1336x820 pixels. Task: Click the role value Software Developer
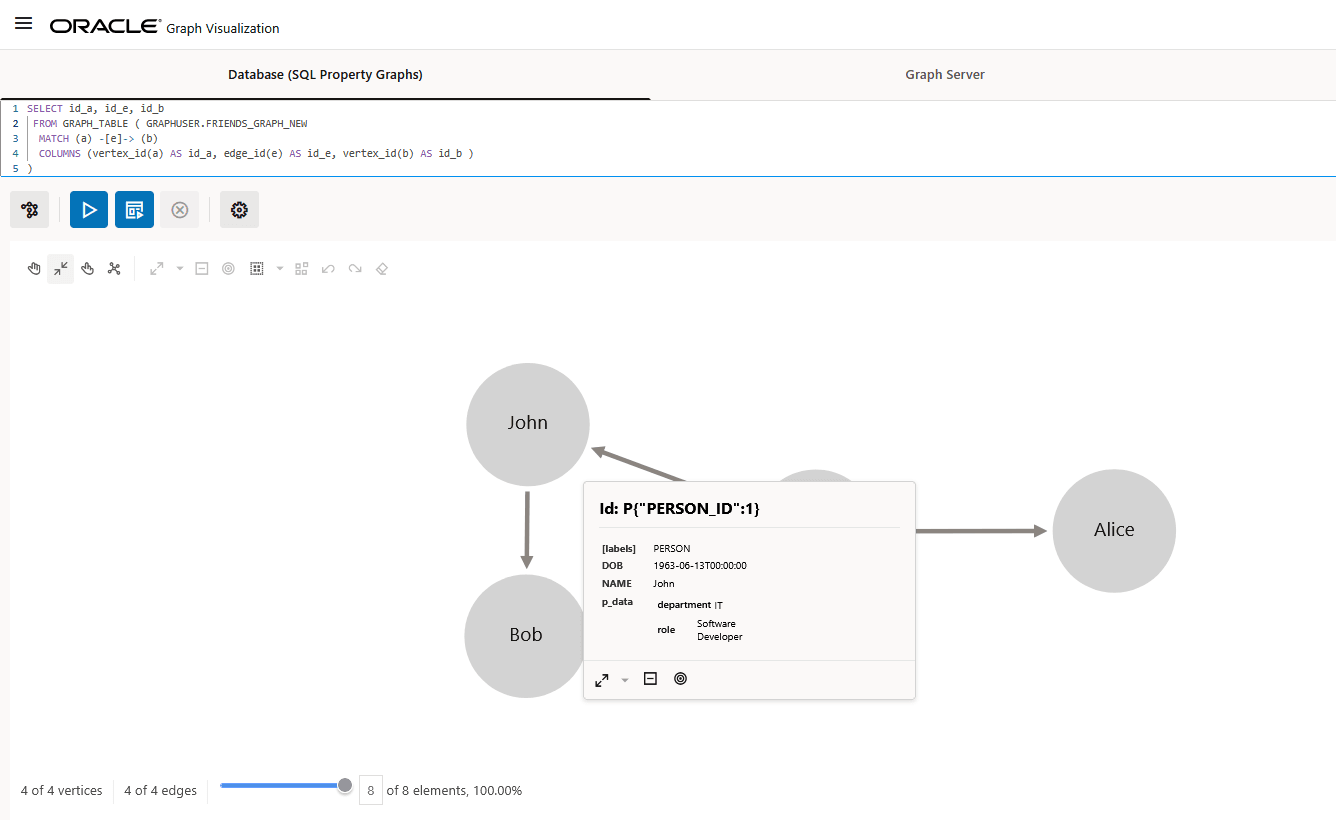pos(720,630)
